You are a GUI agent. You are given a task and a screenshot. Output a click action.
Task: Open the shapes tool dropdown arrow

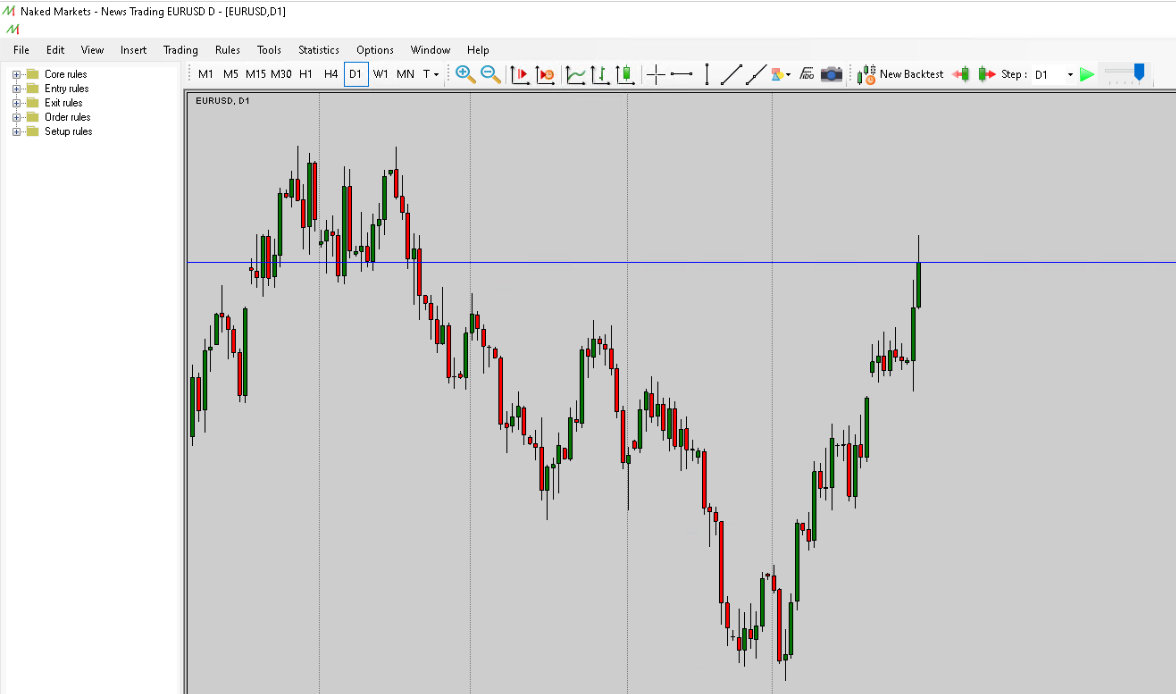coord(789,75)
